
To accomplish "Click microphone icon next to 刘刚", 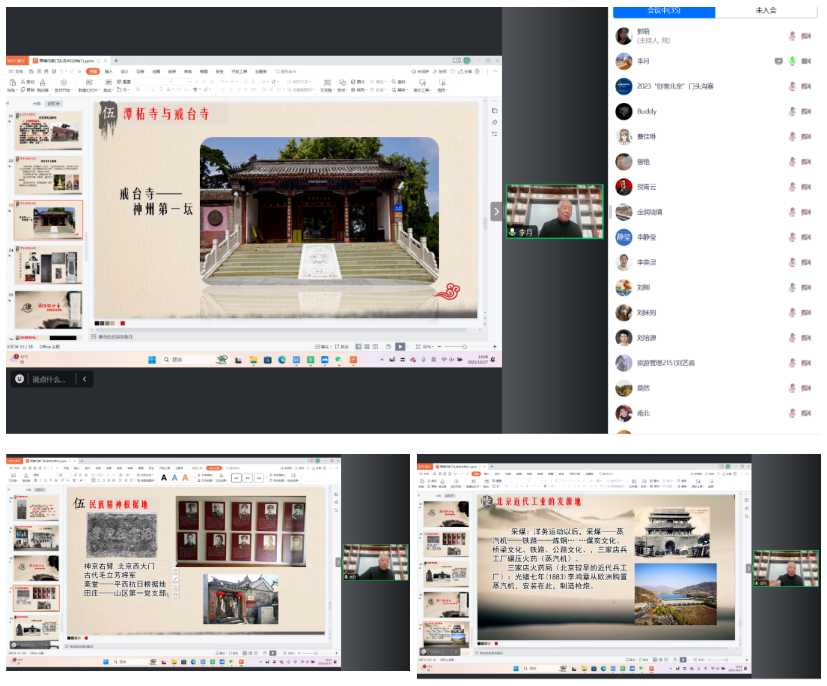I will coord(792,287).
